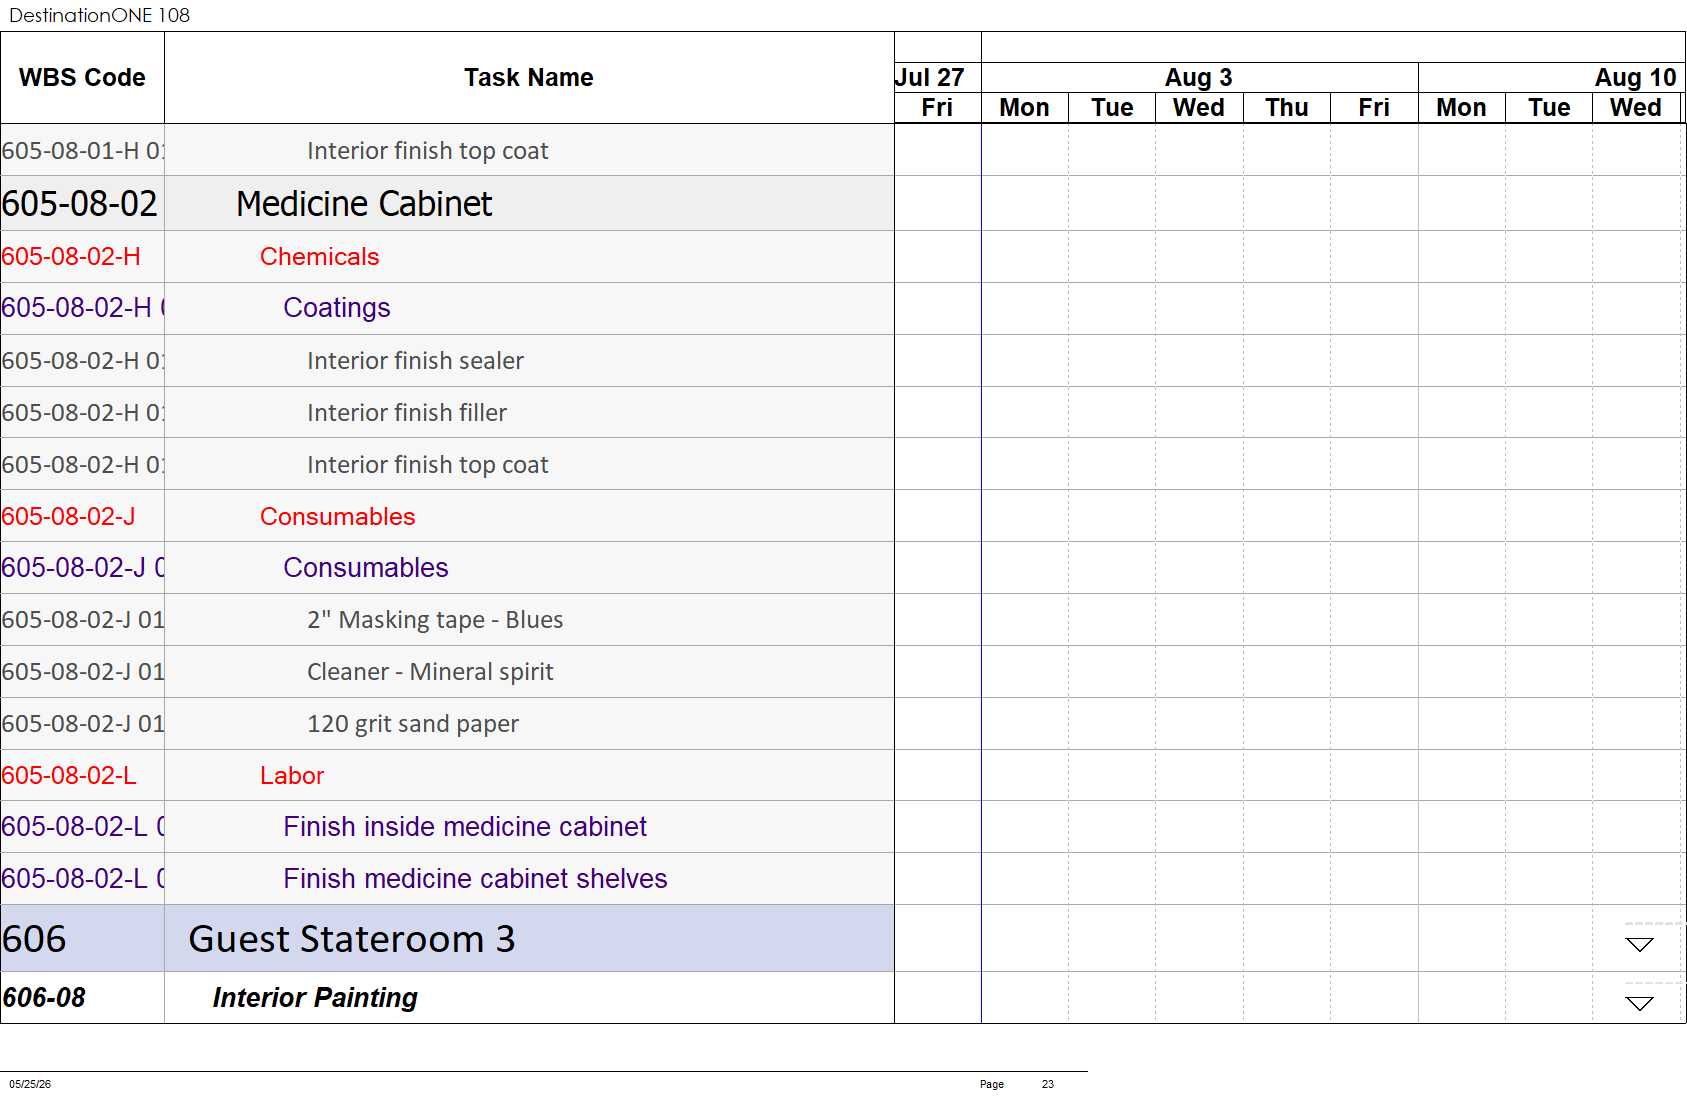Select the Task Name column header
The height and width of the screenshot is (1097, 1687).
point(529,78)
